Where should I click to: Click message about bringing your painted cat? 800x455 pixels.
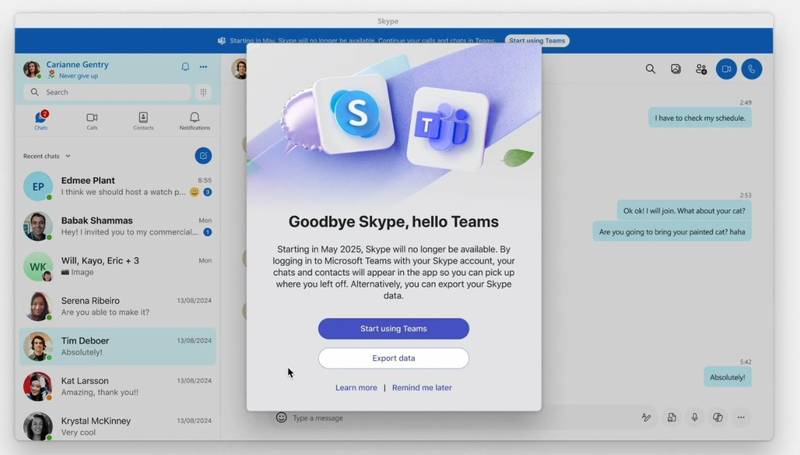(x=672, y=232)
